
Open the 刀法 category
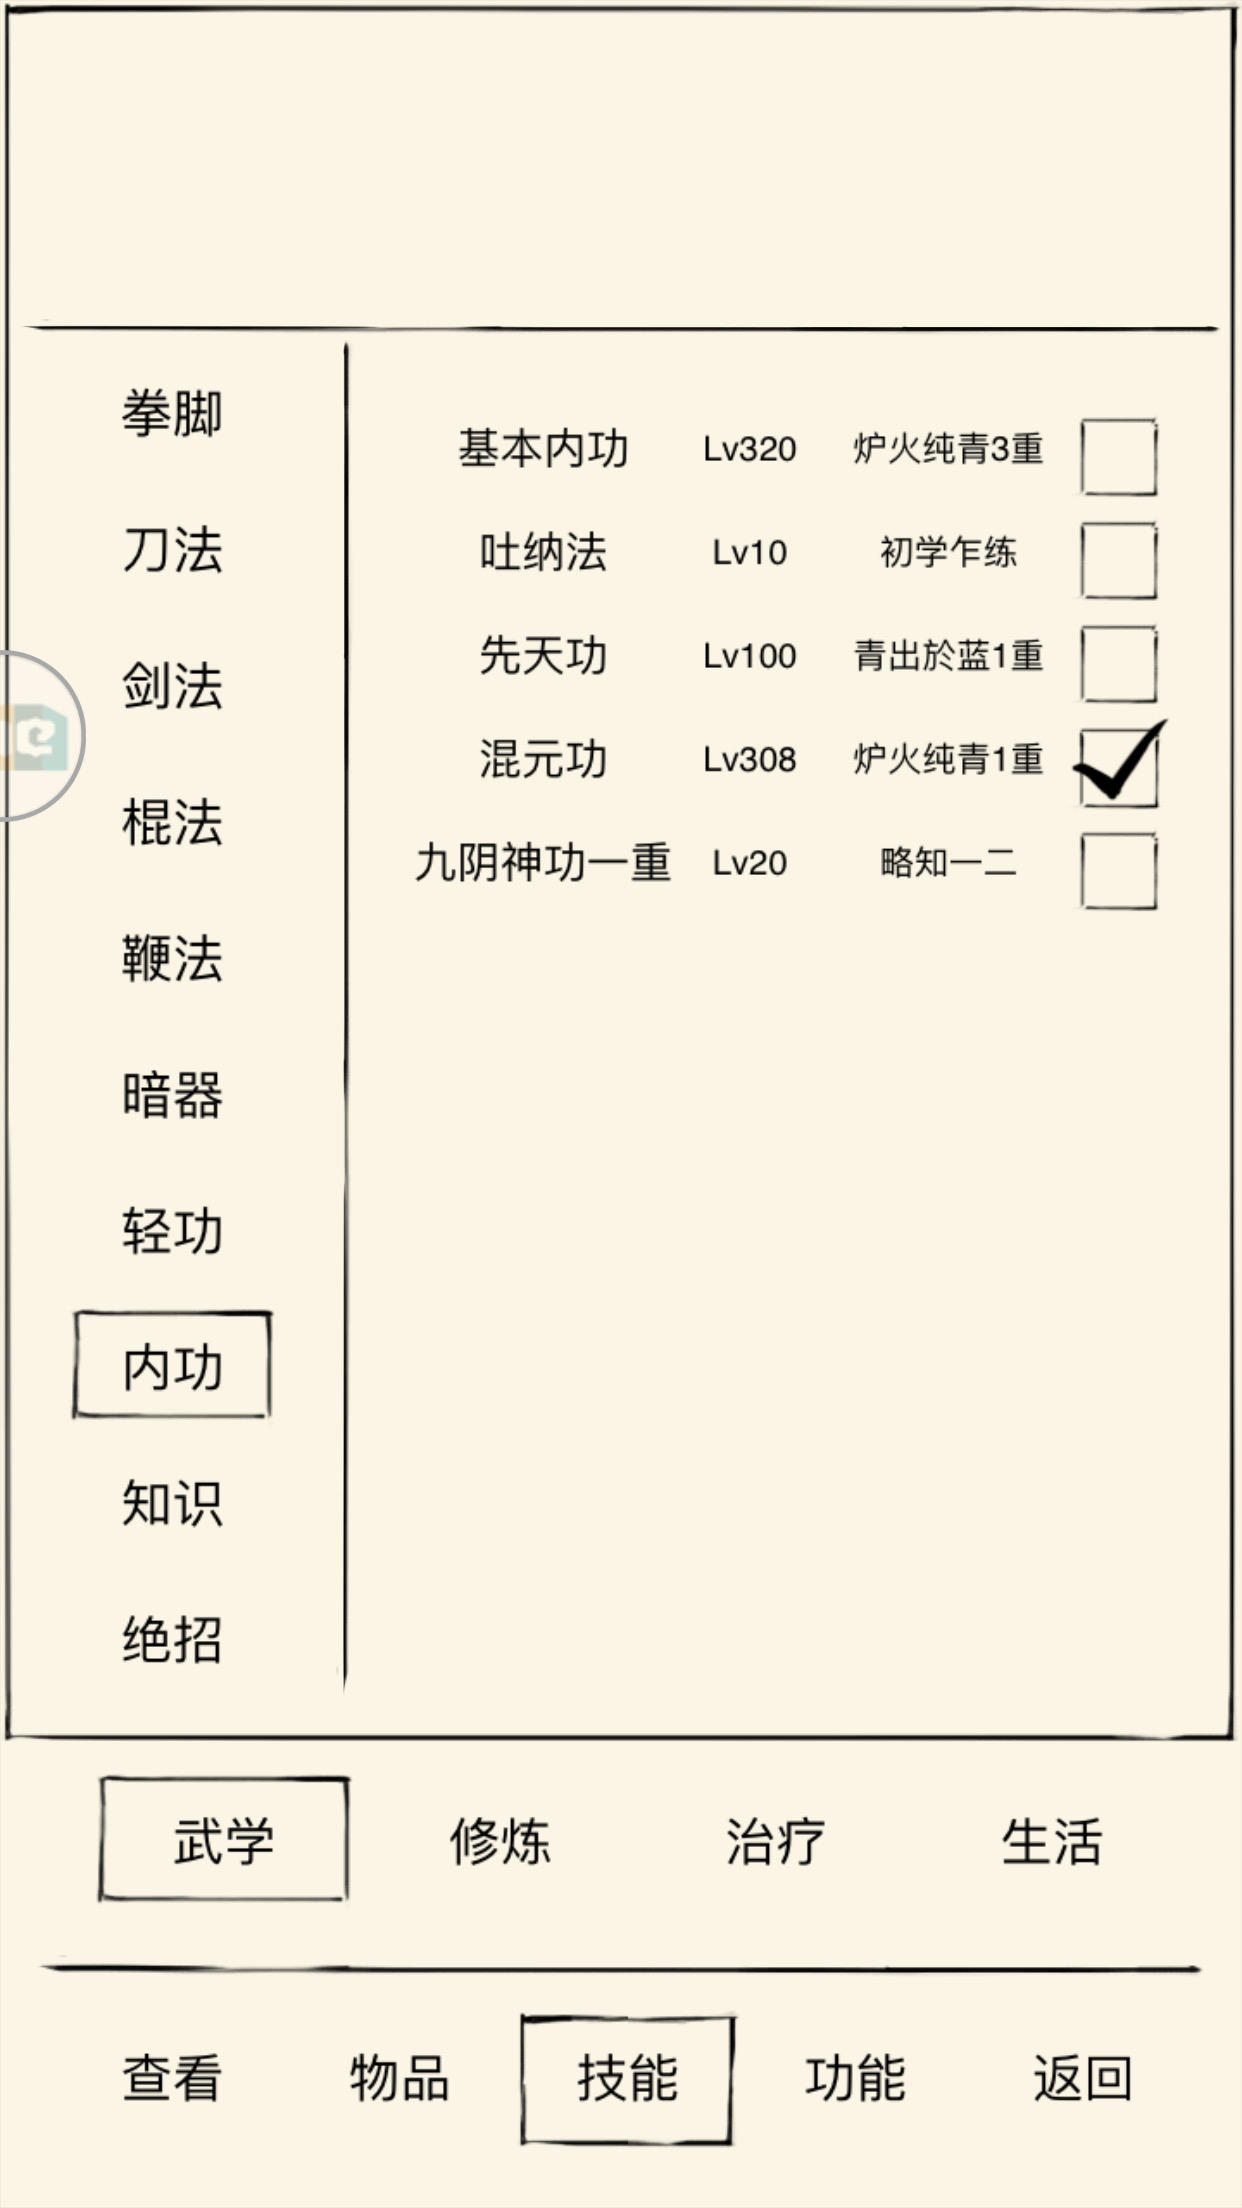[172, 550]
